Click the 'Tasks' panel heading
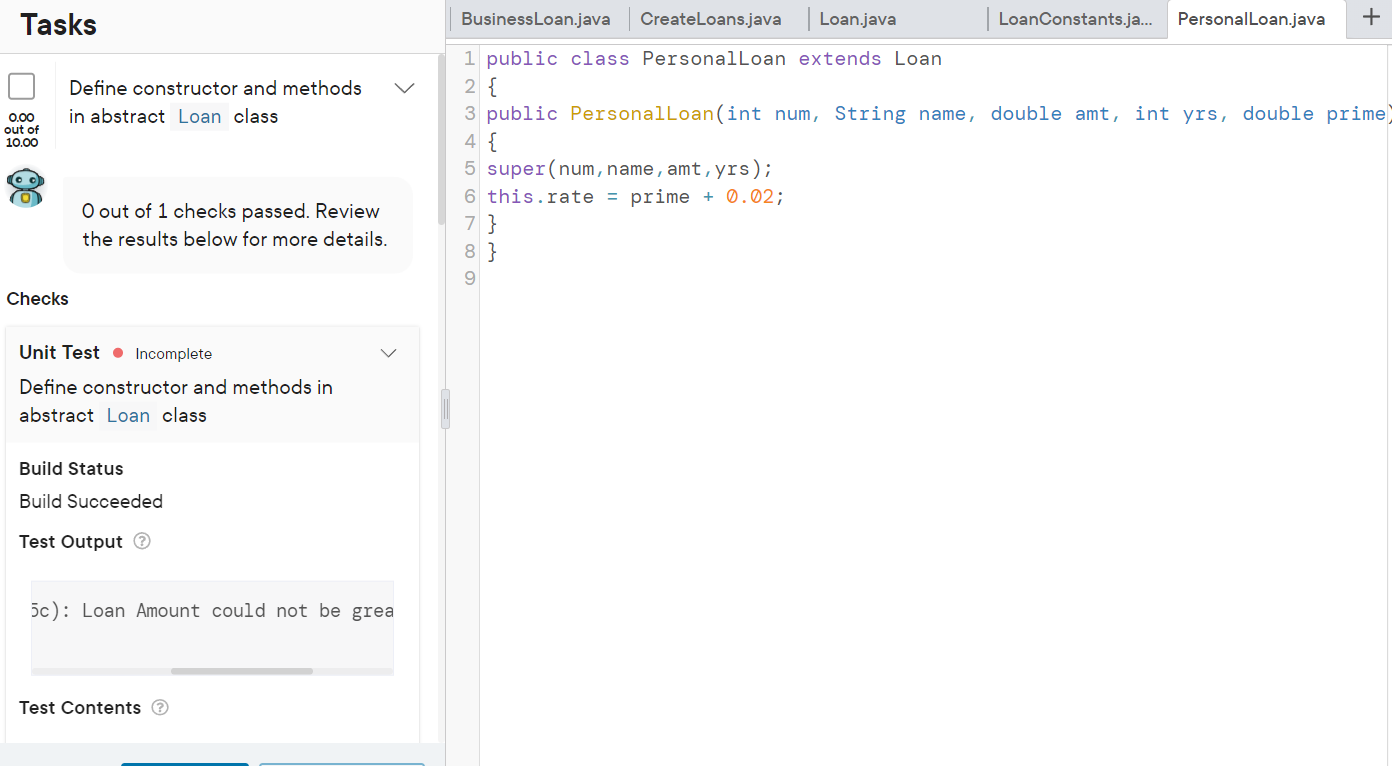The height and width of the screenshot is (766, 1392). click(x=59, y=24)
